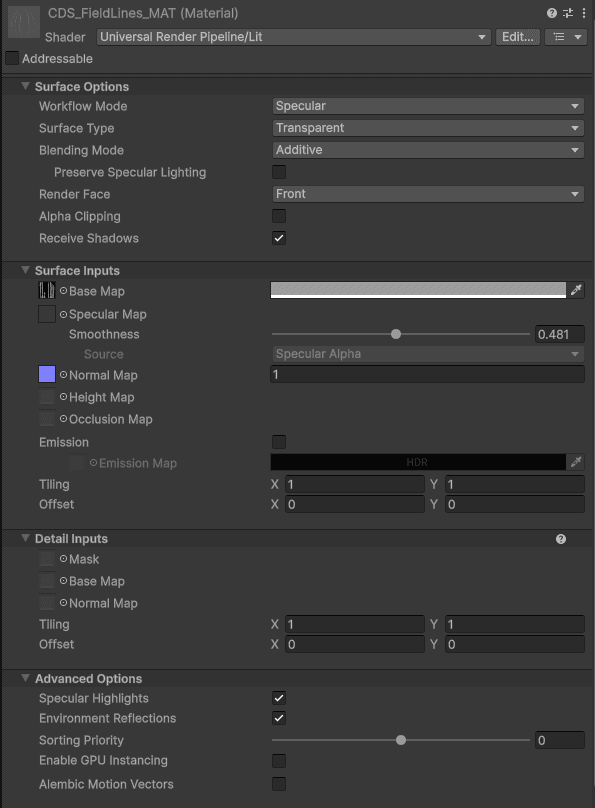Click Detail Inputs Offset X field
The width and height of the screenshot is (595, 808).
point(355,644)
